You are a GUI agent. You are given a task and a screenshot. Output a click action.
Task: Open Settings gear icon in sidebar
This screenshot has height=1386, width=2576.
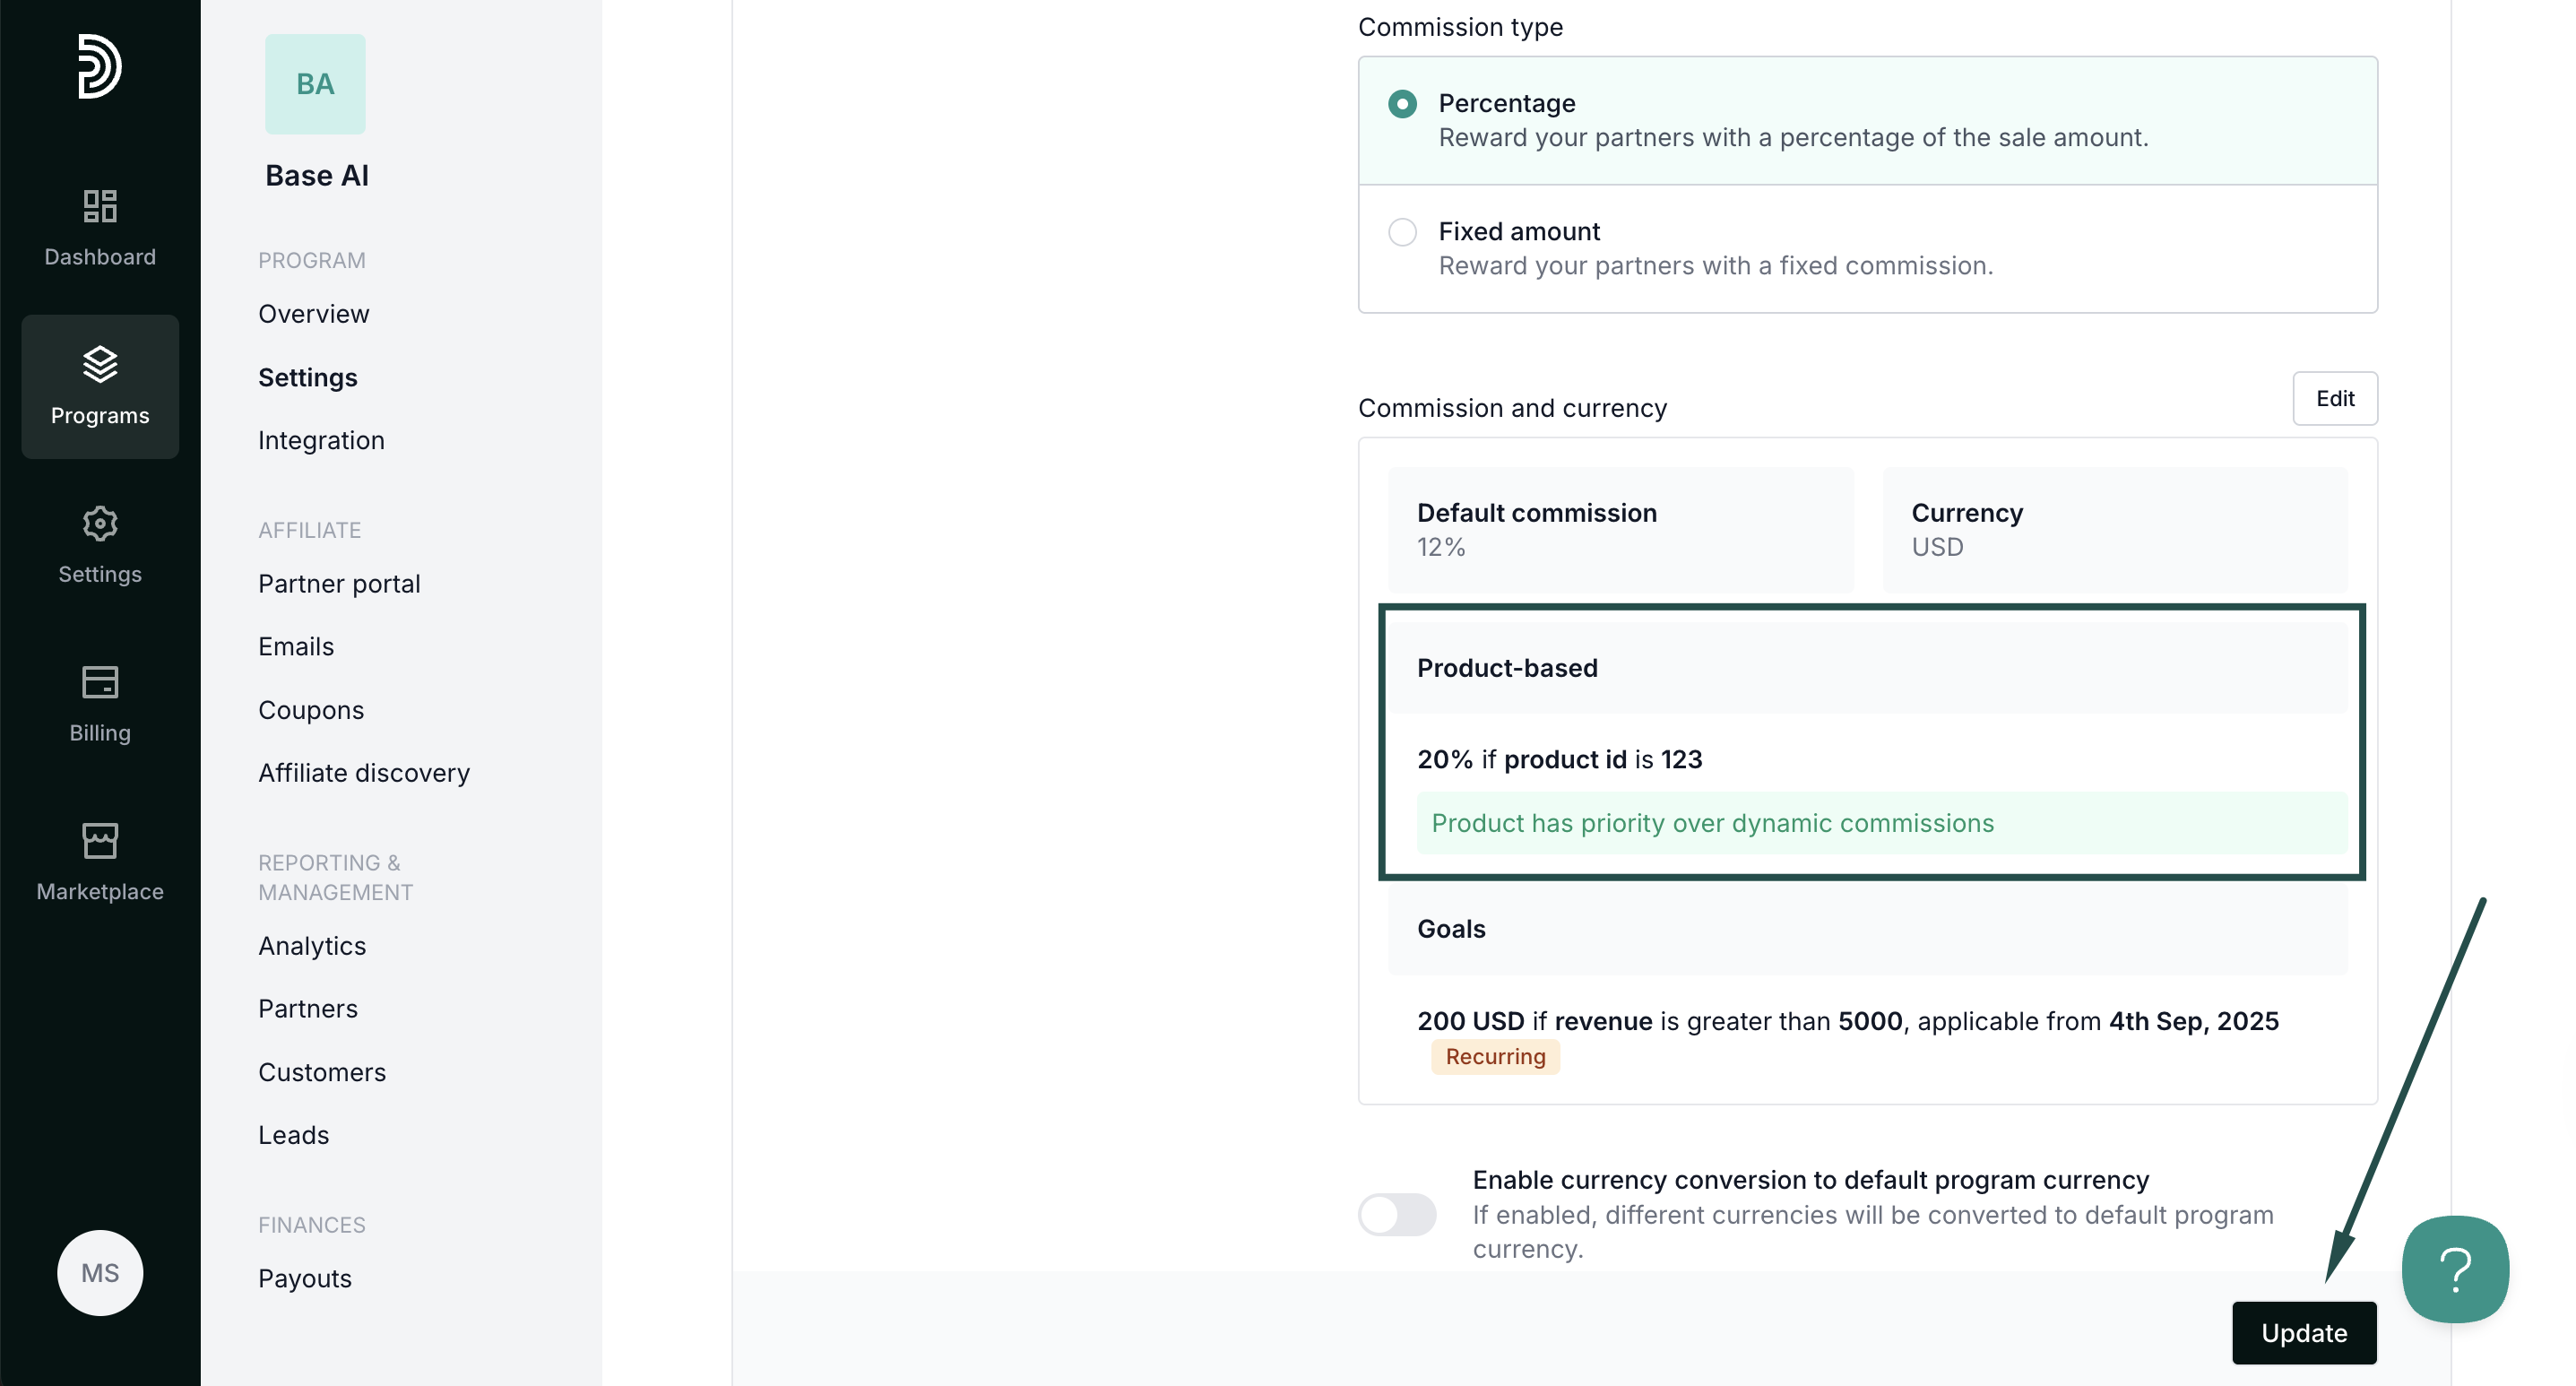click(100, 524)
